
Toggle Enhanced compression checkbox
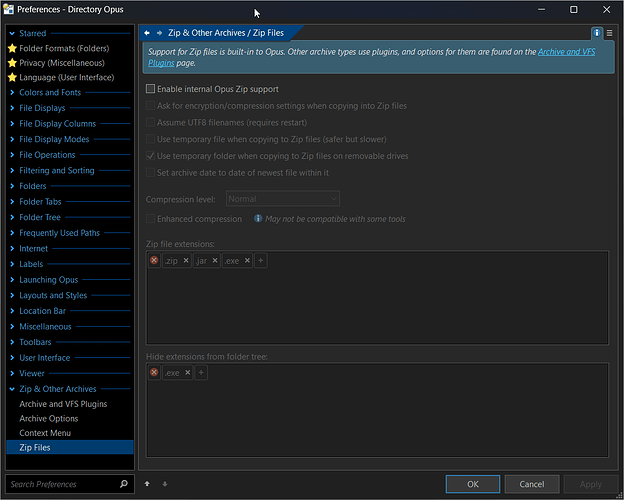(x=150, y=219)
